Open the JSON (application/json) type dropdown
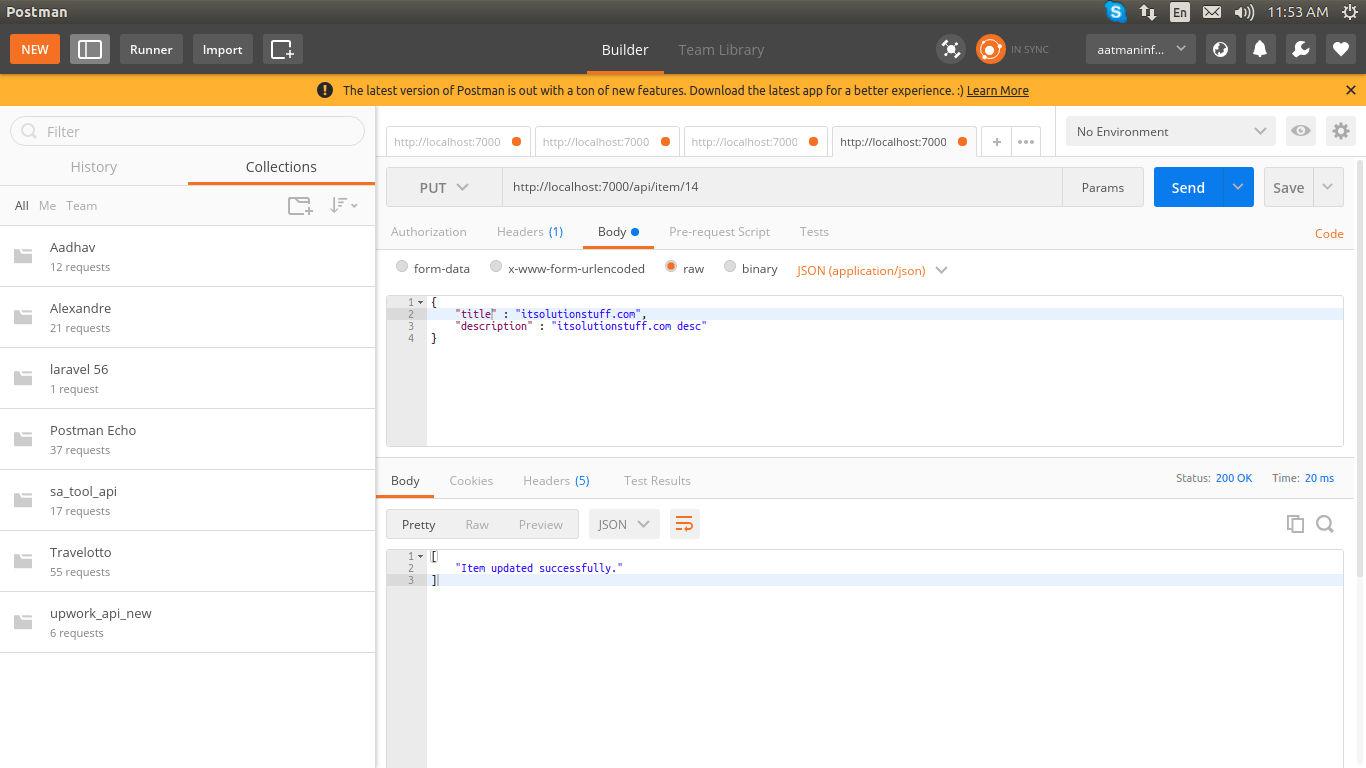The width and height of the screenshot is (1366, 768). point(871,270)
